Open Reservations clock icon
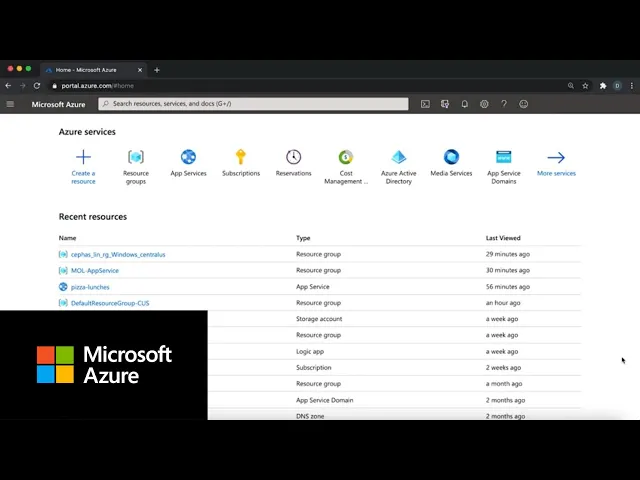640x480 pixels. click(x=293, y=157)
